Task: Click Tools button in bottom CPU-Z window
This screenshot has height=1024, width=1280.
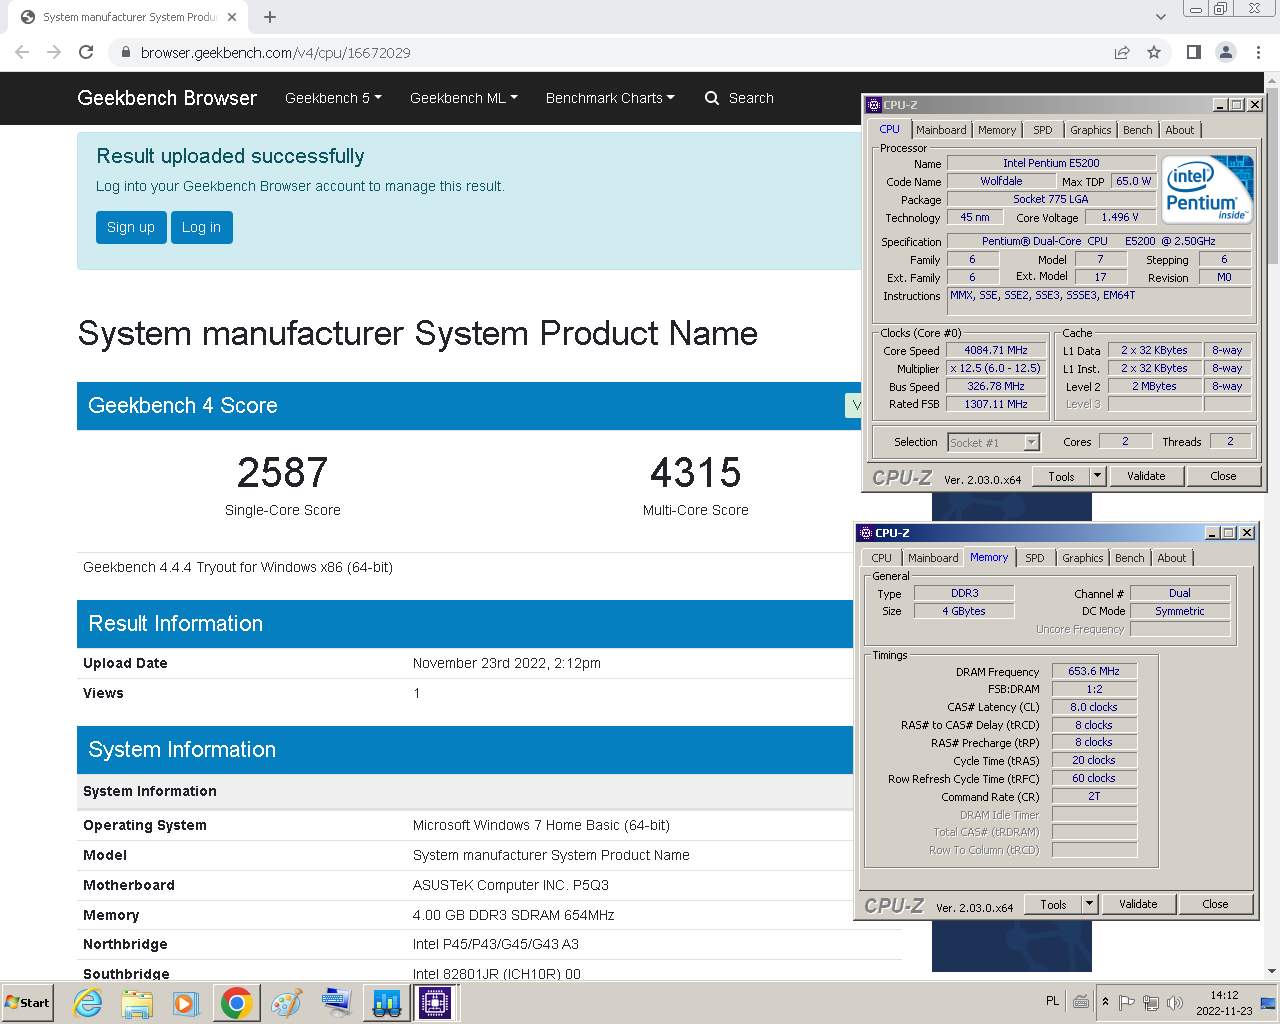Action: point(1053,904)
